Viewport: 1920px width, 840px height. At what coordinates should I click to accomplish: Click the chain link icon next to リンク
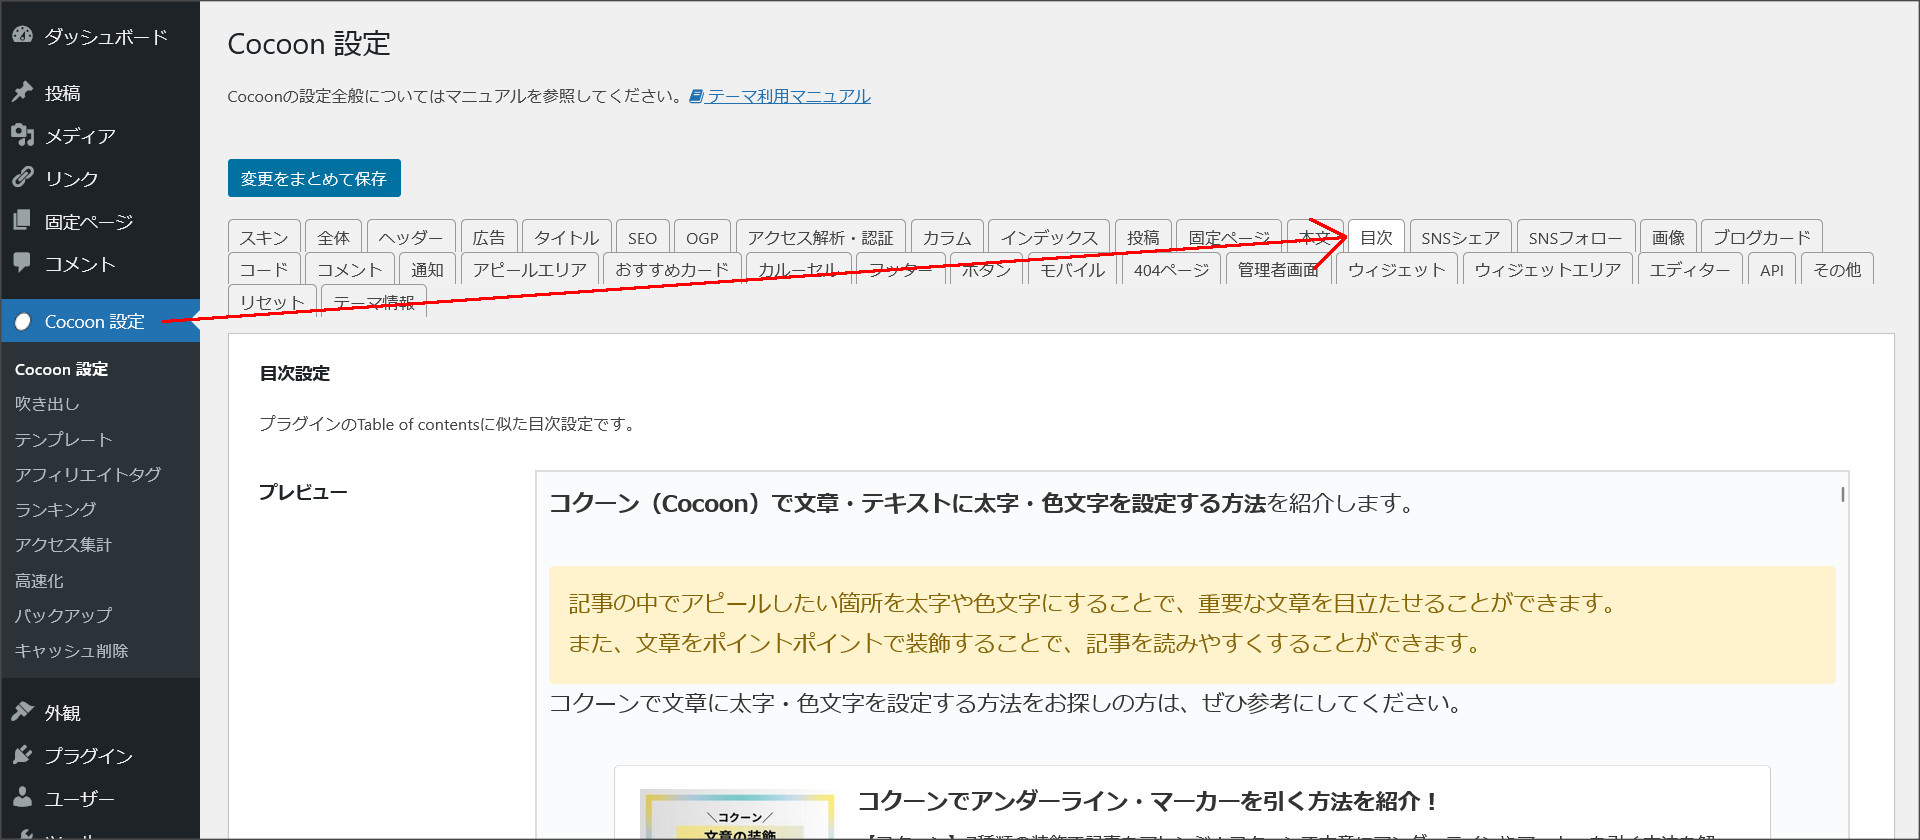click(x=22, y=178)
